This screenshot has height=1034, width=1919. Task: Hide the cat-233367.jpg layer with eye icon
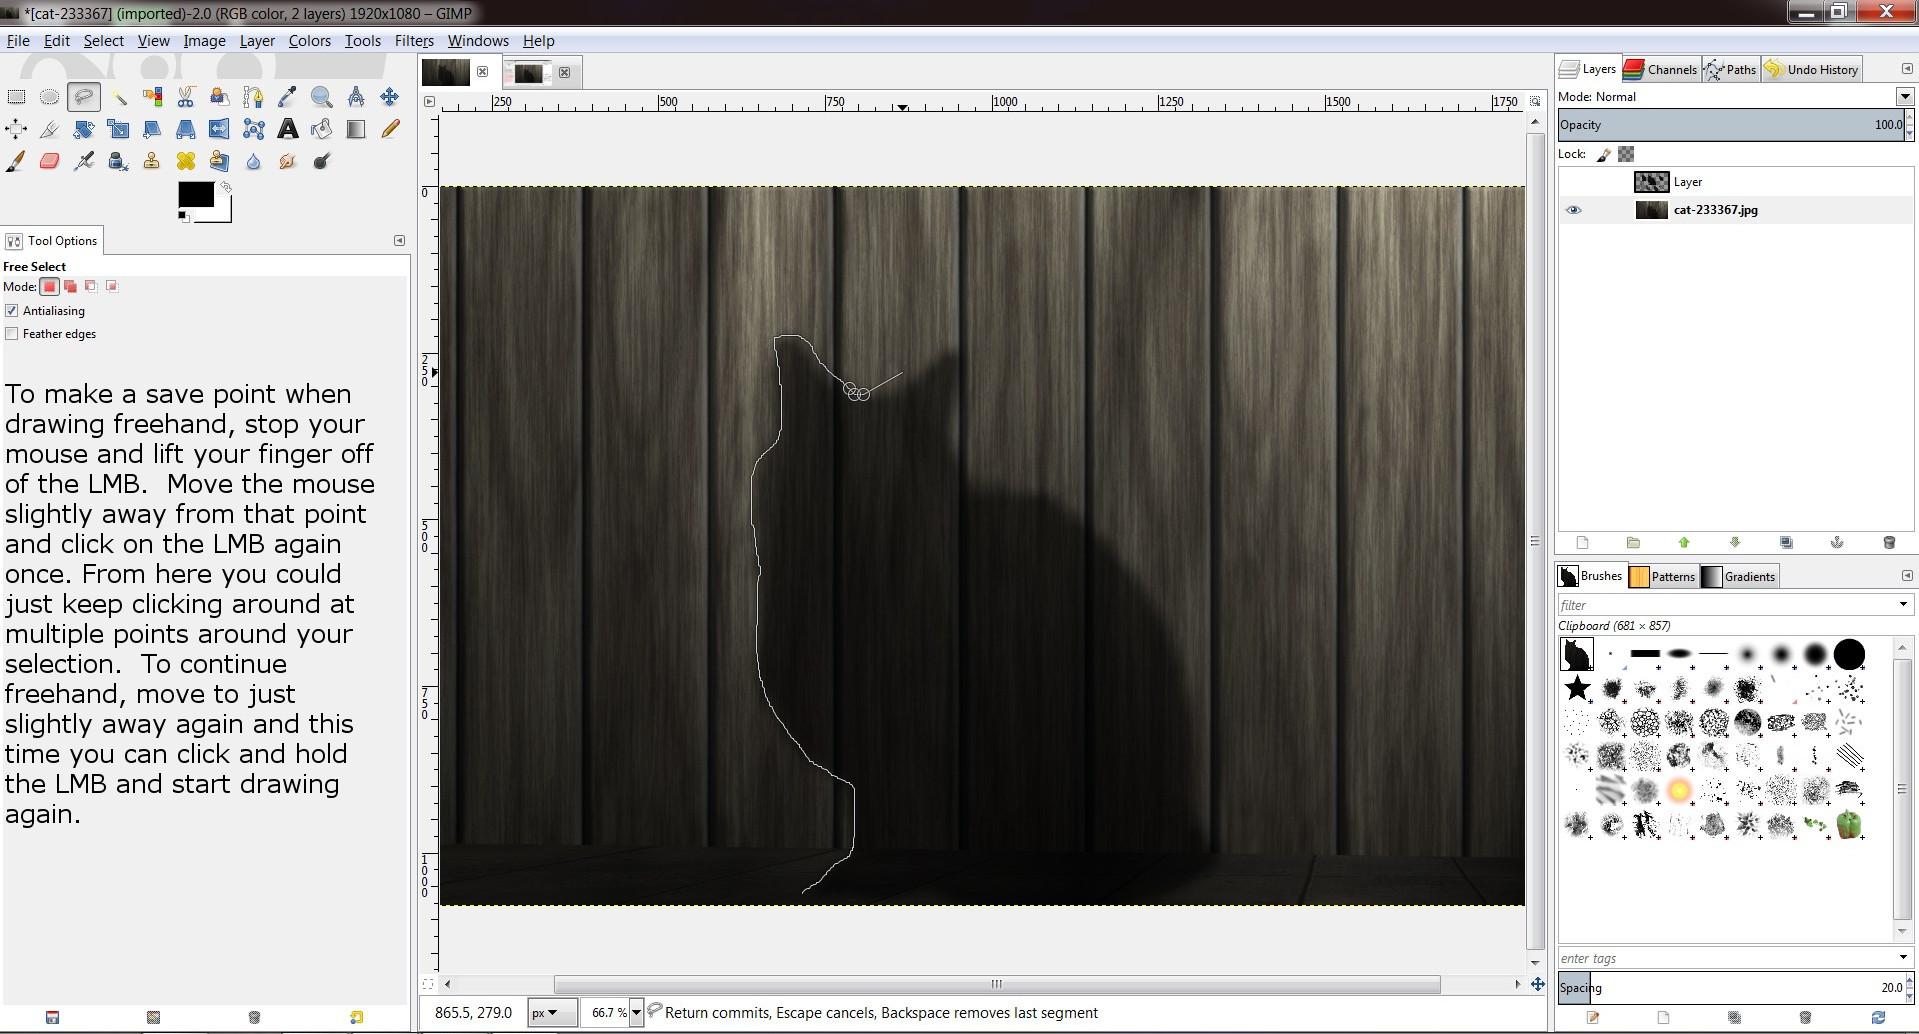tap(1573, 210)
